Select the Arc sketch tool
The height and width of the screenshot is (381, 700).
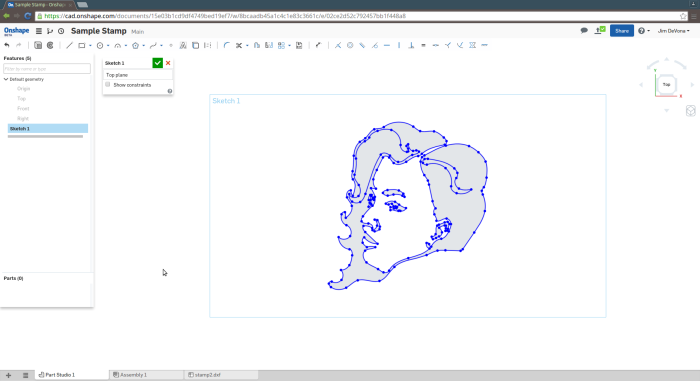[117, 45]
